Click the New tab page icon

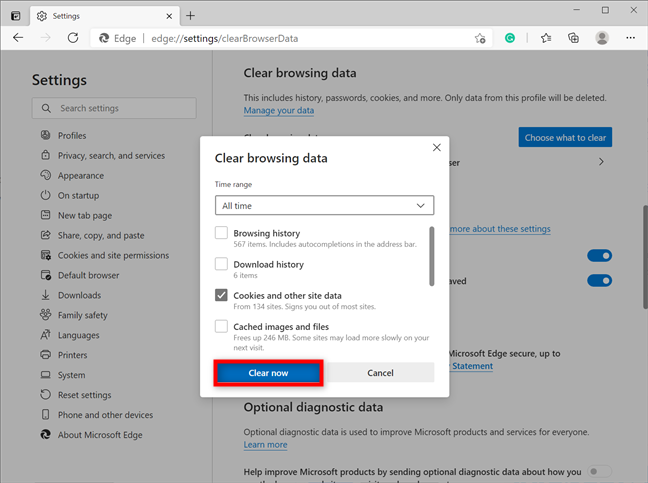[x=45, y=215]
